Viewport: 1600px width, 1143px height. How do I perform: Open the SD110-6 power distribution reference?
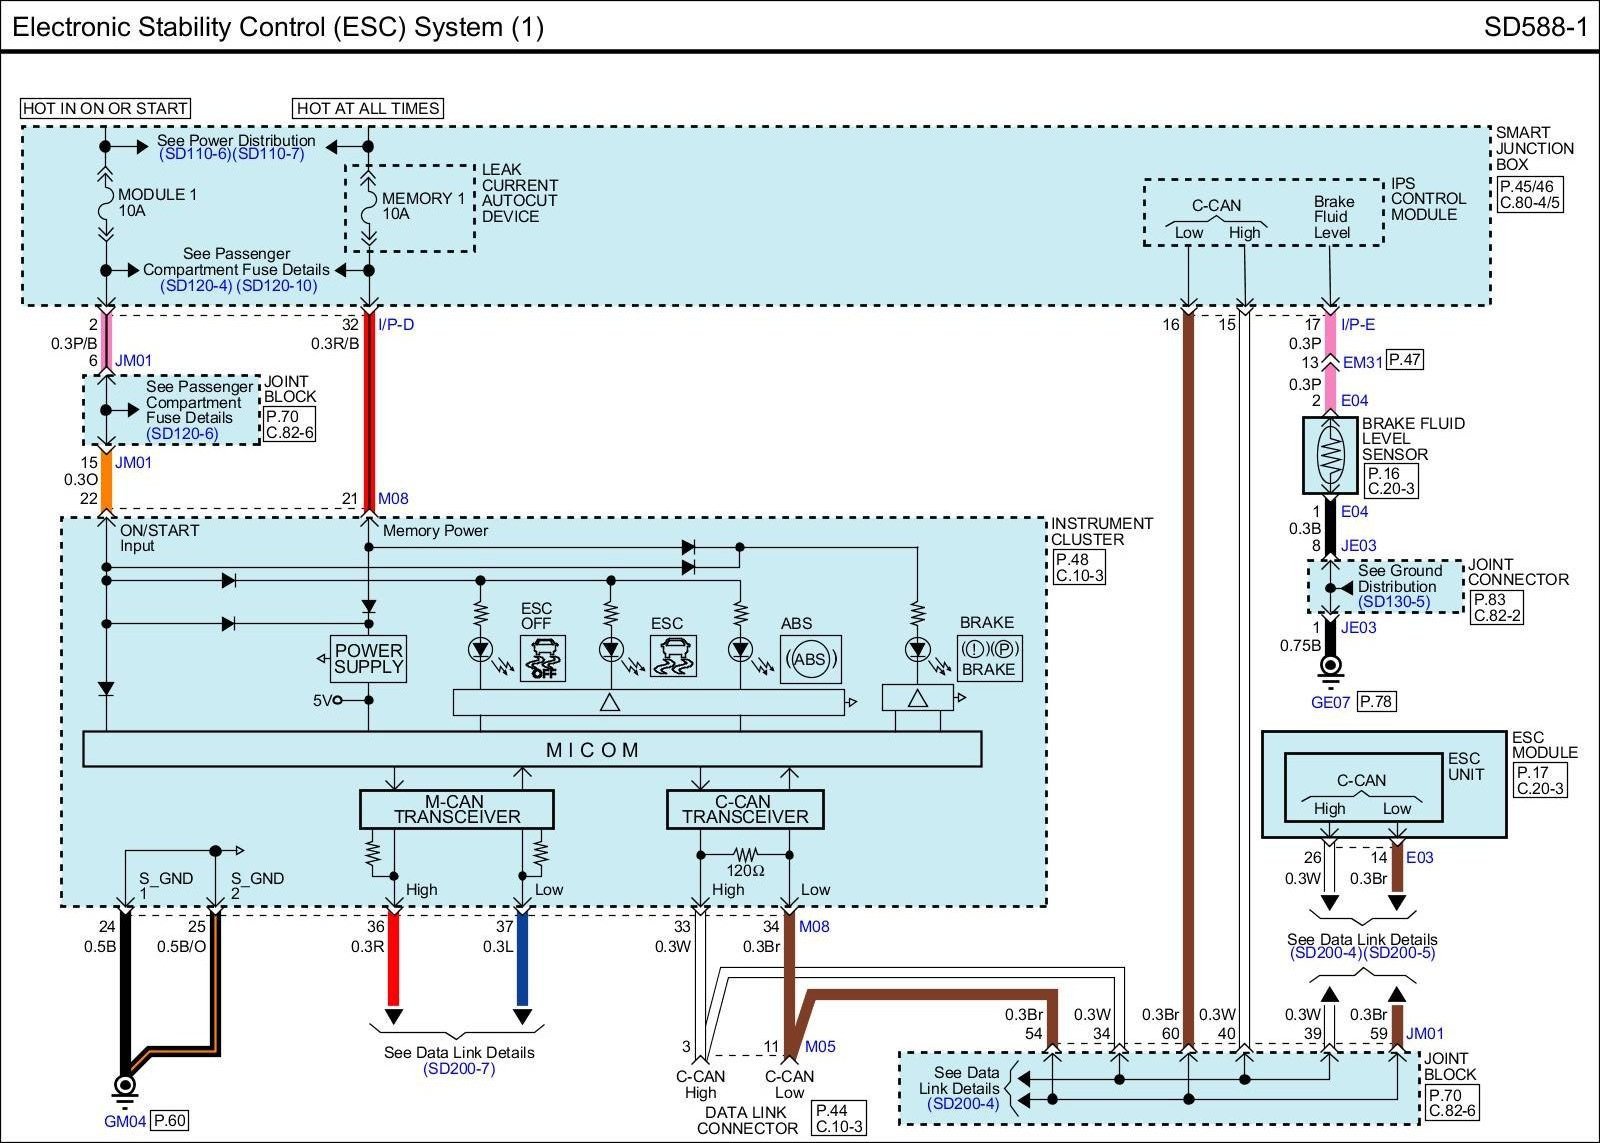(194, 154)
